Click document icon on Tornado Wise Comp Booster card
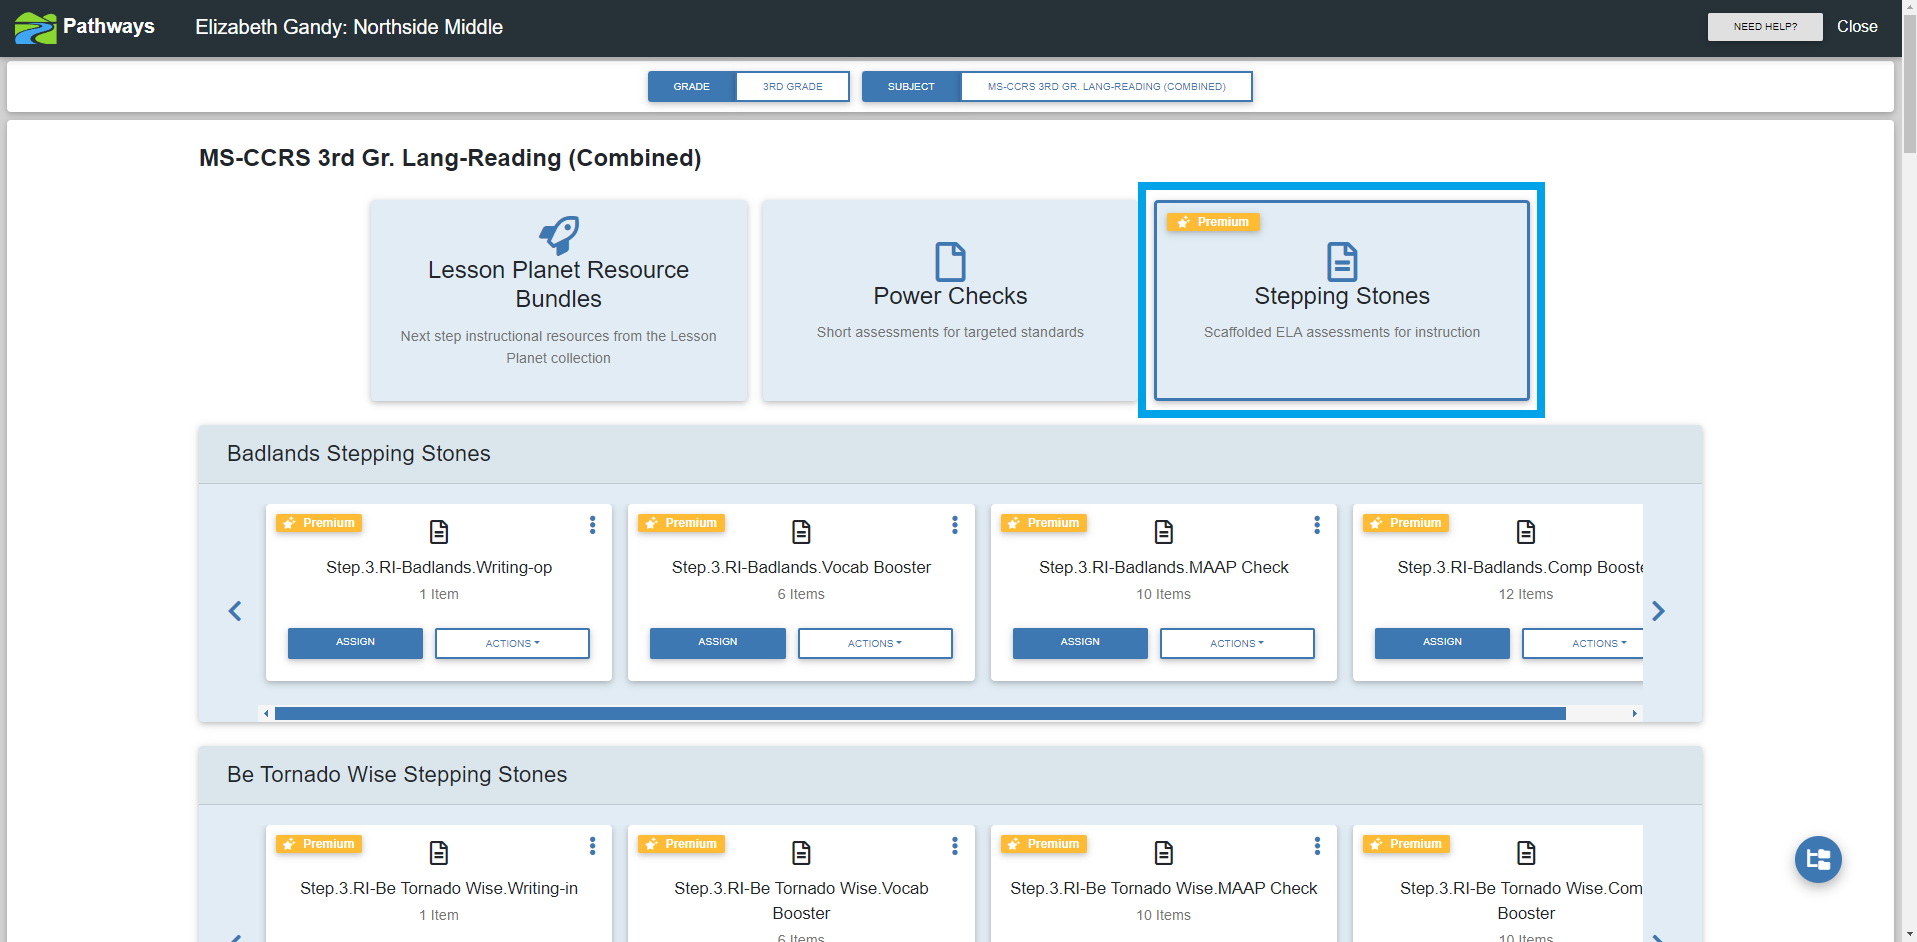Image resolution: width=1917 pixels, height=942 pixels. [x=1526, y=852]
